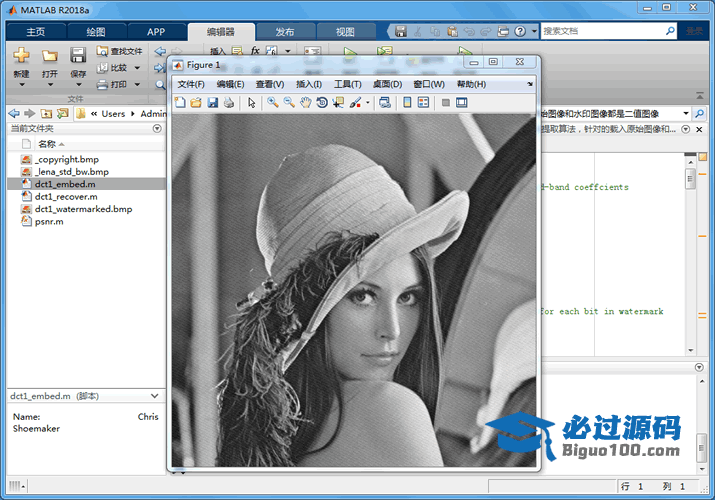Click the fx insert function icon
The image size is (715, 500).
(255, 51)
